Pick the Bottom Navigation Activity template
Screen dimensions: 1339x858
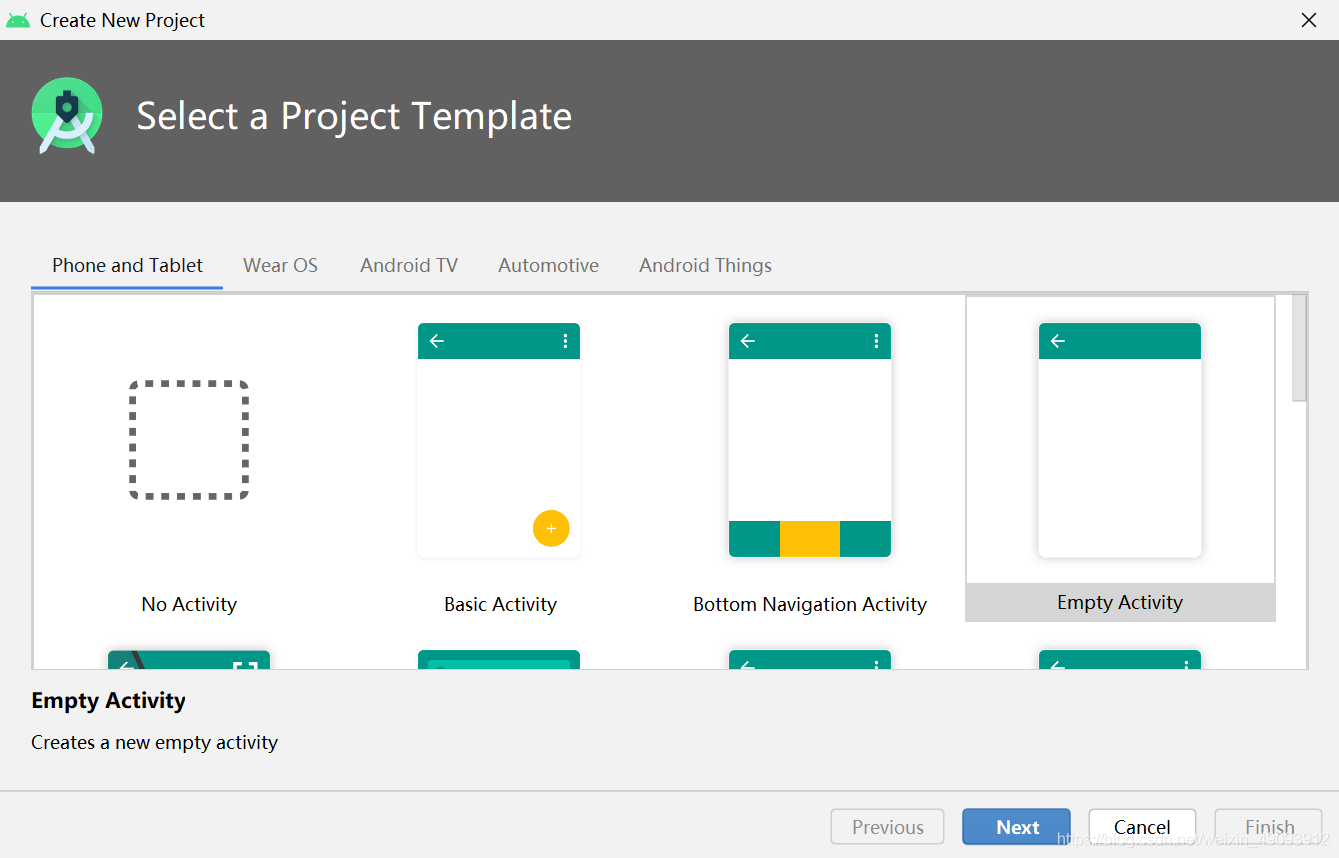point(810,440)
